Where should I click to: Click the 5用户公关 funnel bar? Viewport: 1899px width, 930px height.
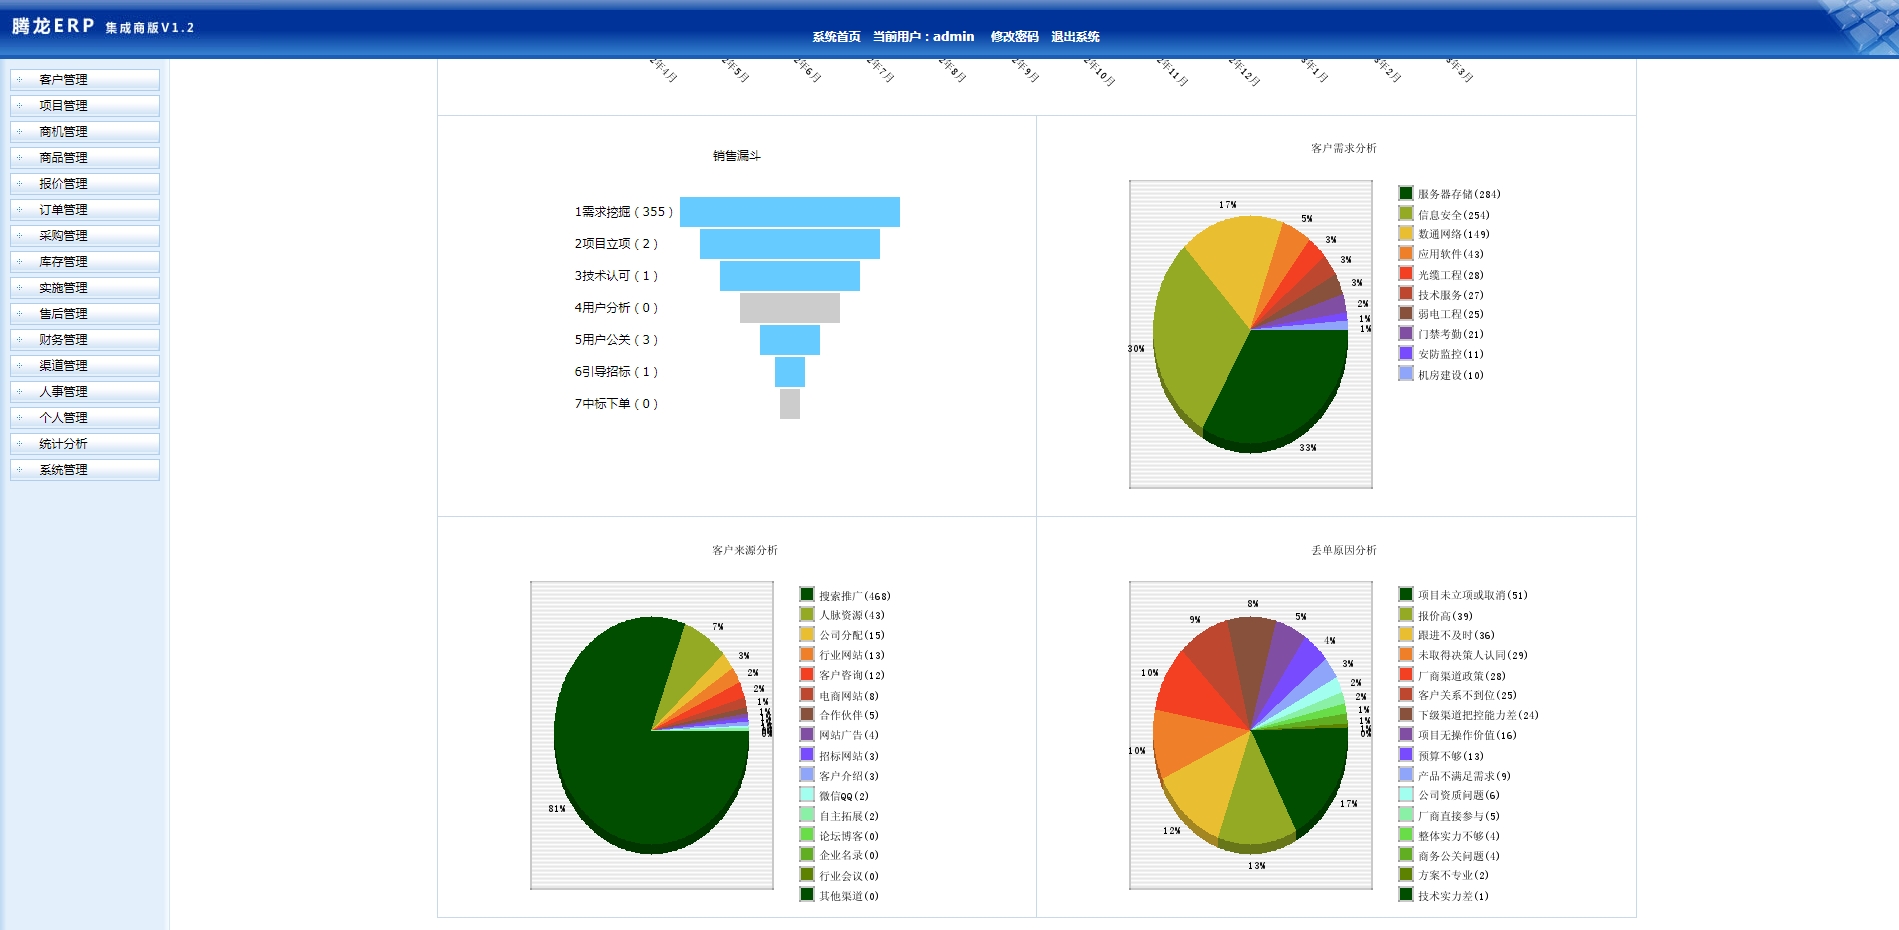(x=789, y=340)
